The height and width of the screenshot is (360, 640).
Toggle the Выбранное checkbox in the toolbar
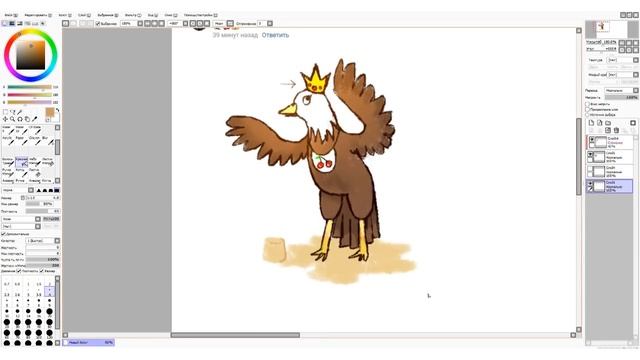[x=98, y=24]
